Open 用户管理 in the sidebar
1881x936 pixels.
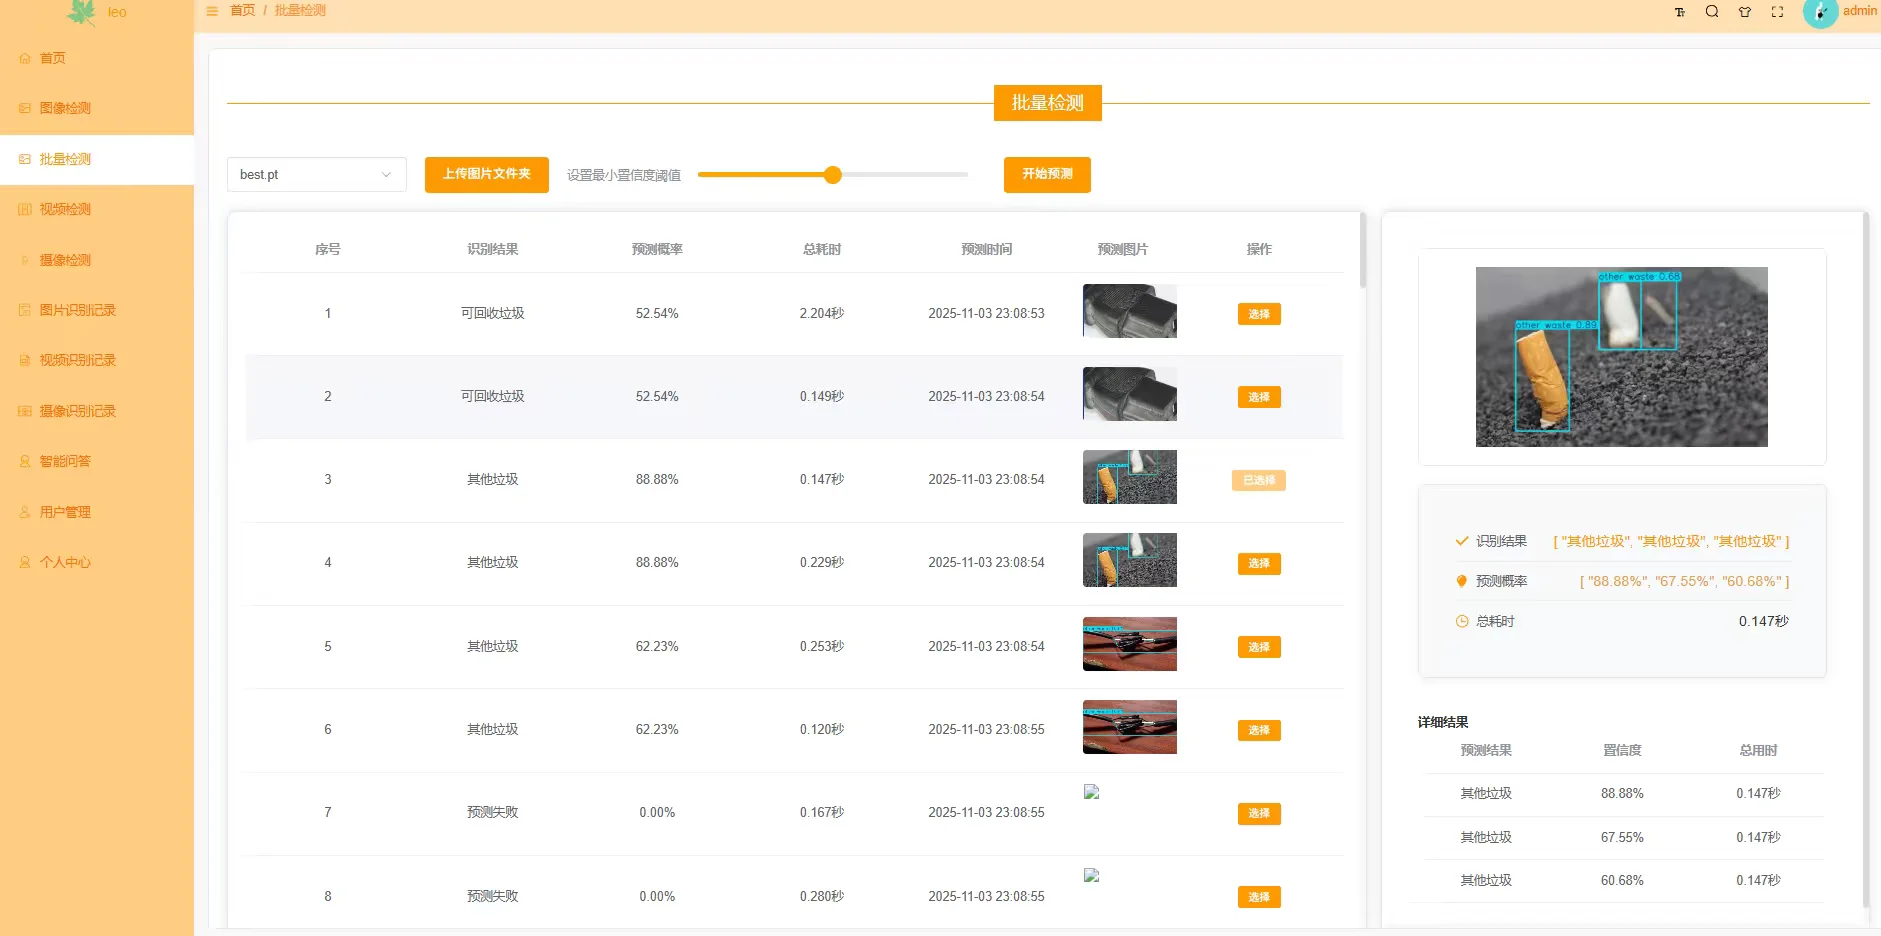[63, 511]
